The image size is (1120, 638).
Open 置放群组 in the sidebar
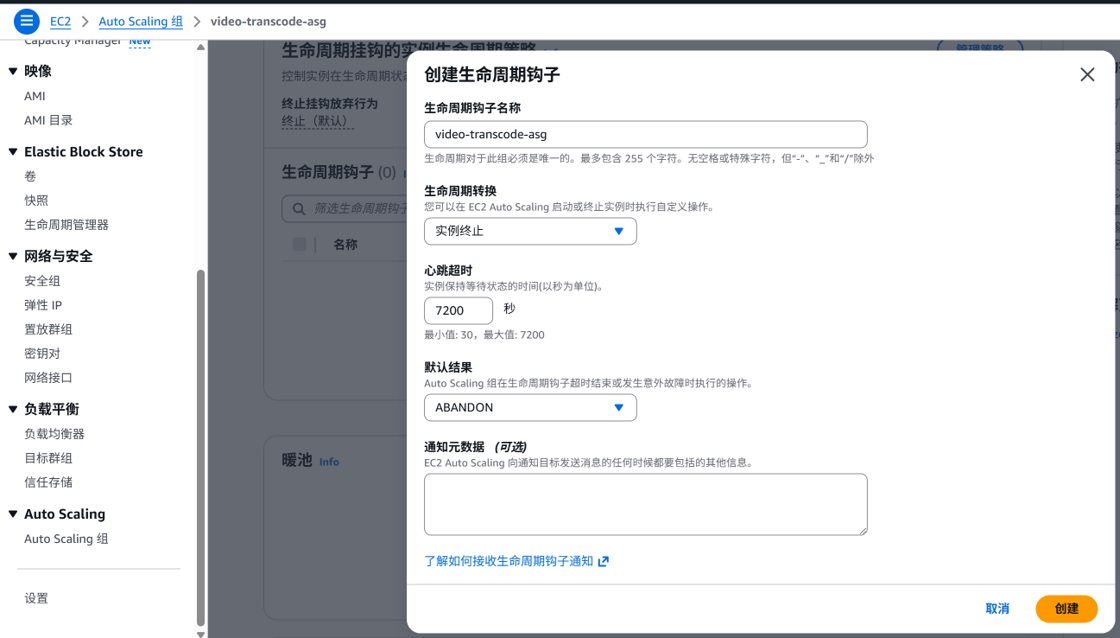click(48, 329)
